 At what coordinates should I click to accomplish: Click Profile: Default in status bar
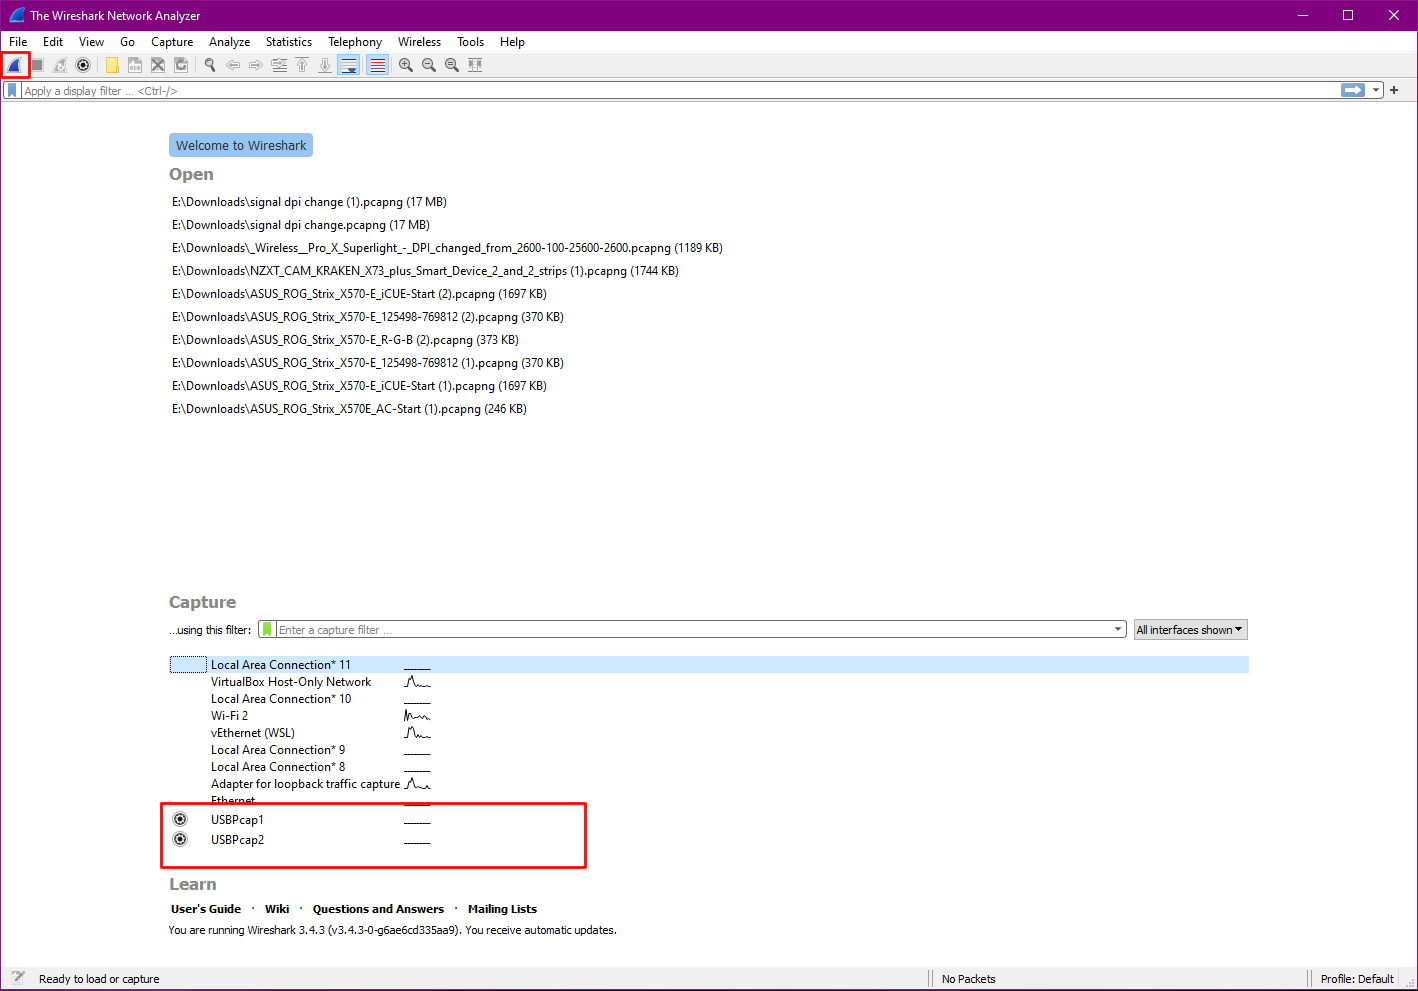tap(1357, 979)
